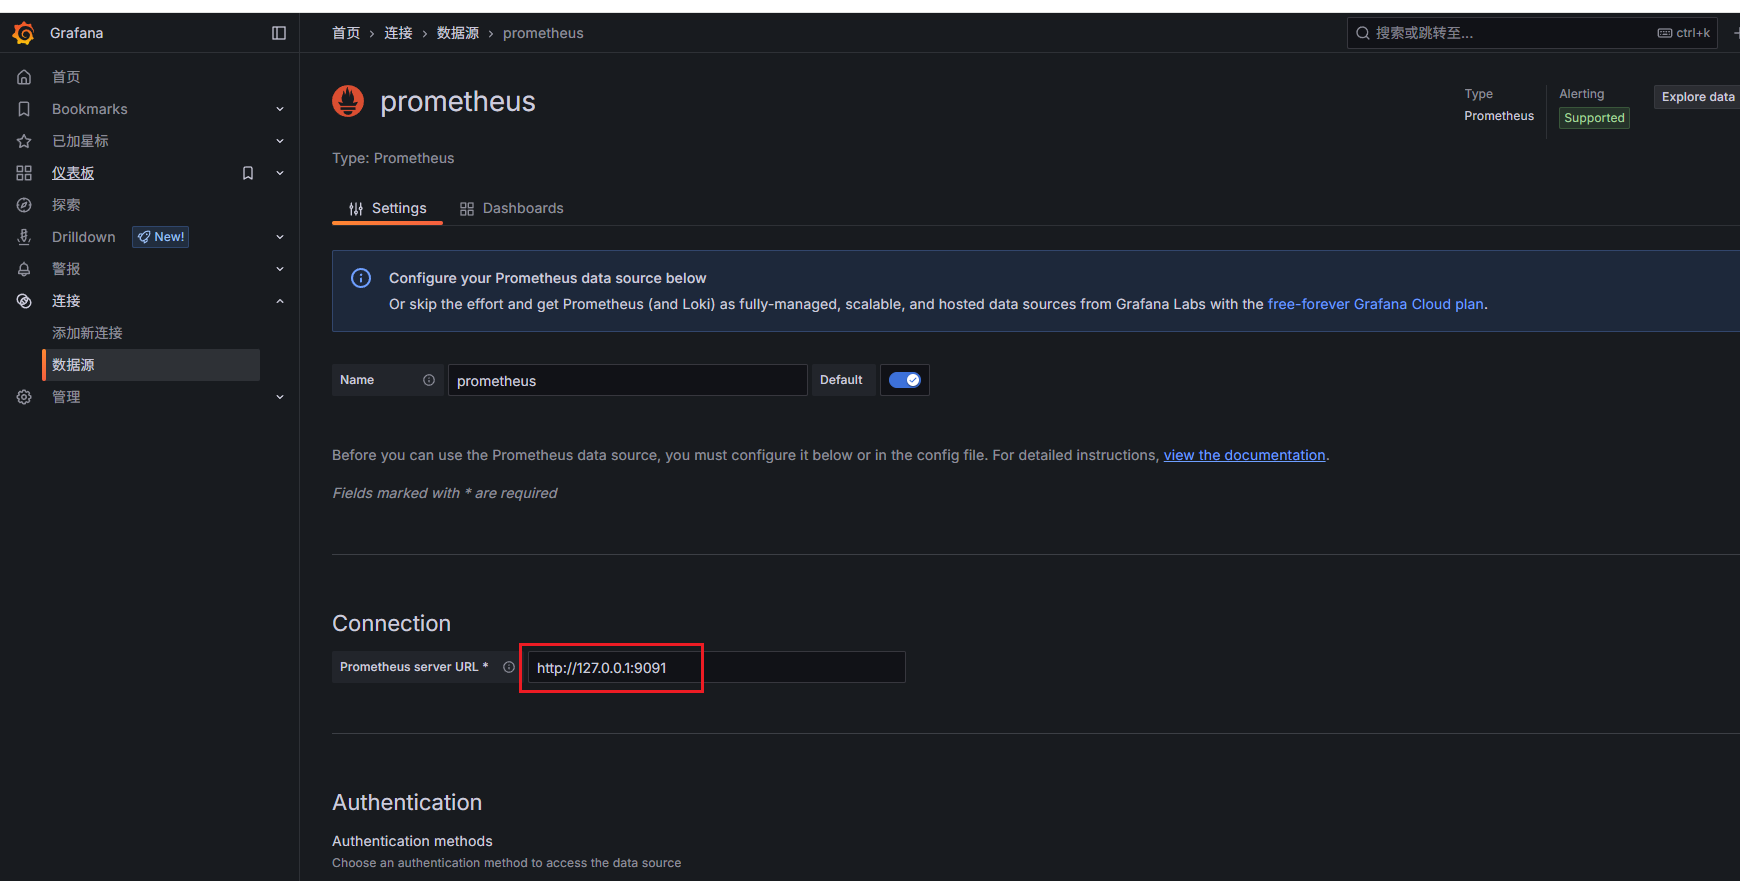The width and height of the screenshot is (1740, 881).
Task: Collapse the sidebar with dock menu icon
Action: 279,33
